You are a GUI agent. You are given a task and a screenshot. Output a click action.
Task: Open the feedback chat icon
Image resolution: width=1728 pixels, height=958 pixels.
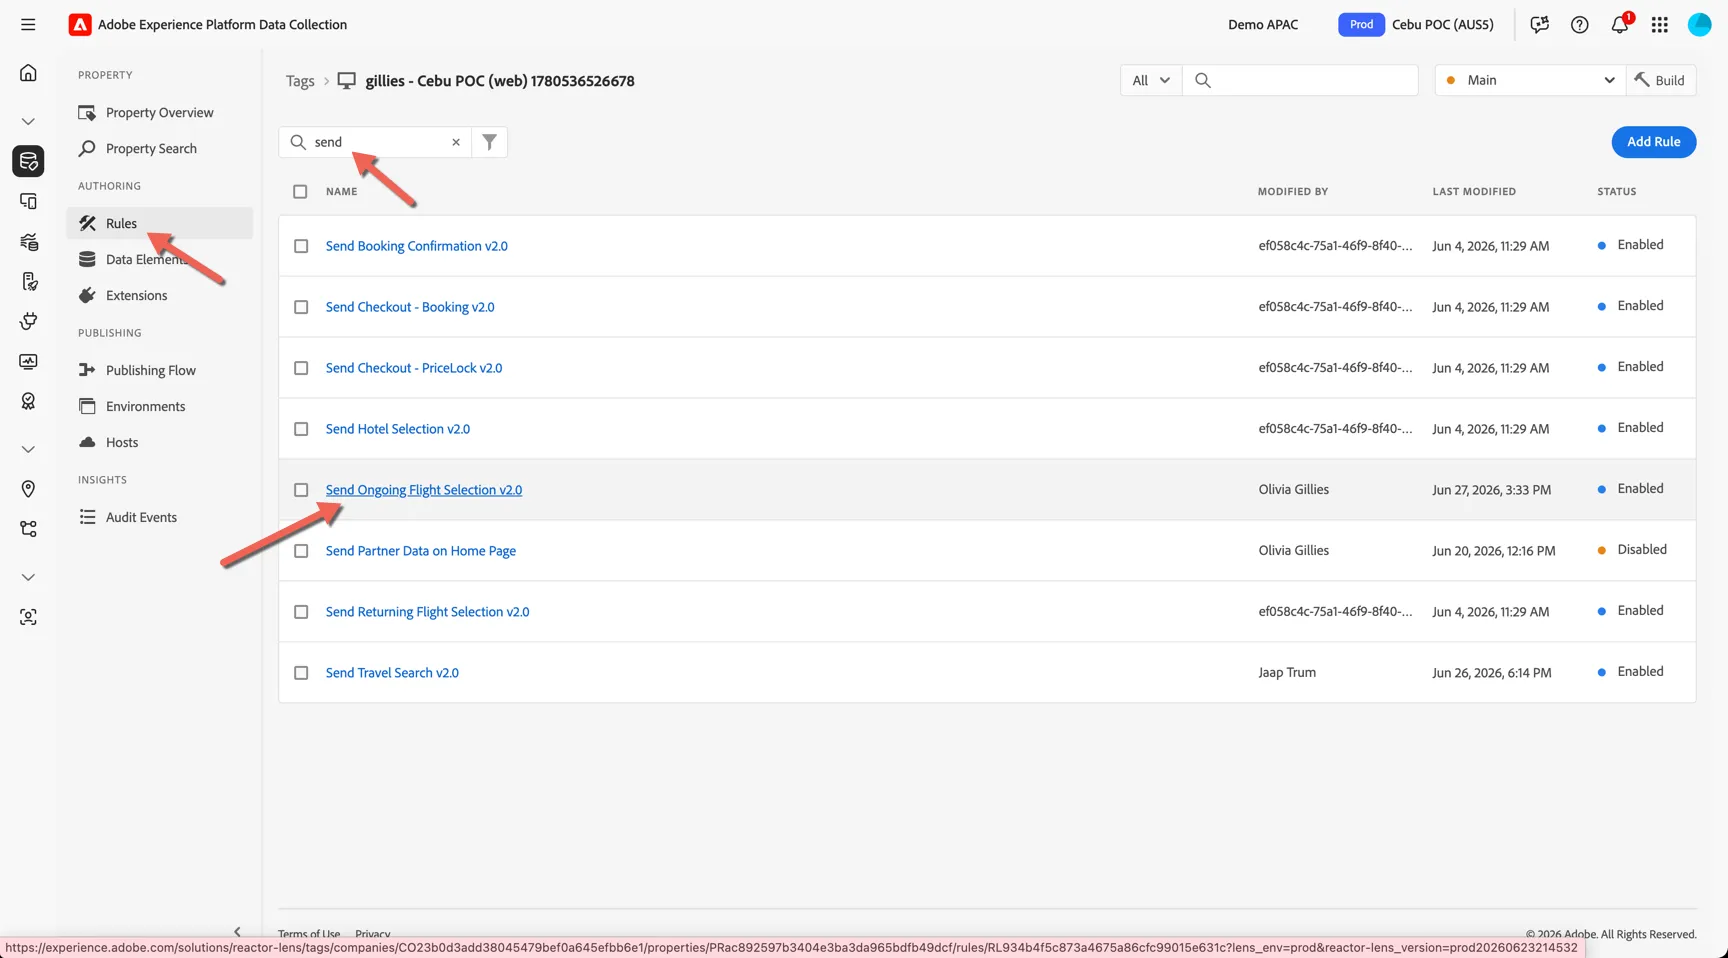(1539, 25)
